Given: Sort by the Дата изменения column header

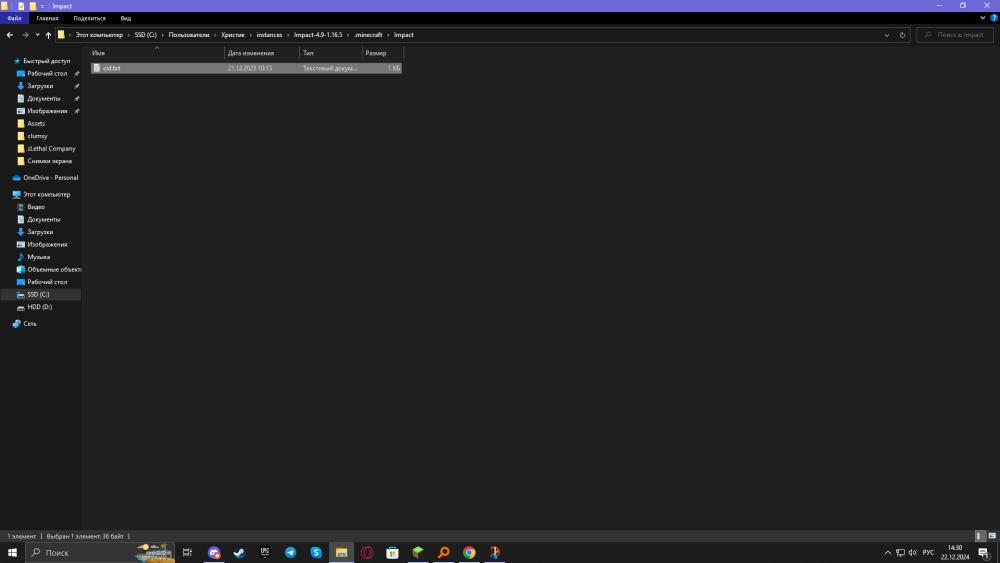Looking at the screenshot, I should (261, 53).
